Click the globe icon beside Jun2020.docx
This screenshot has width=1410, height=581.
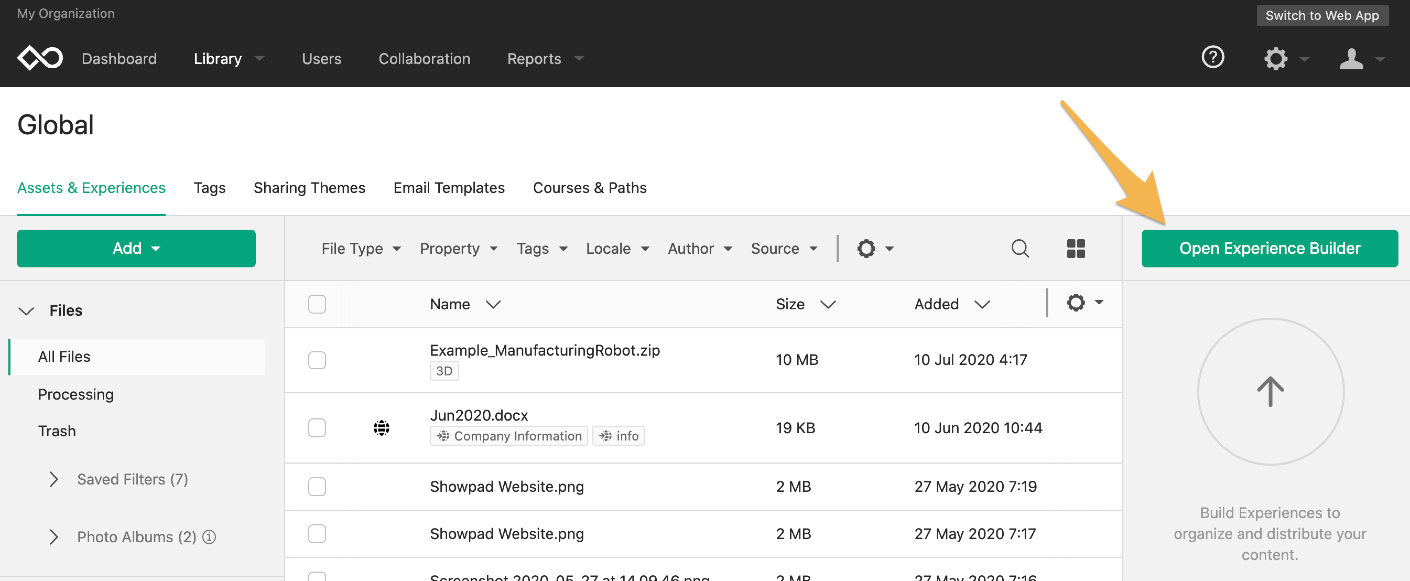[x=381, y=428]
